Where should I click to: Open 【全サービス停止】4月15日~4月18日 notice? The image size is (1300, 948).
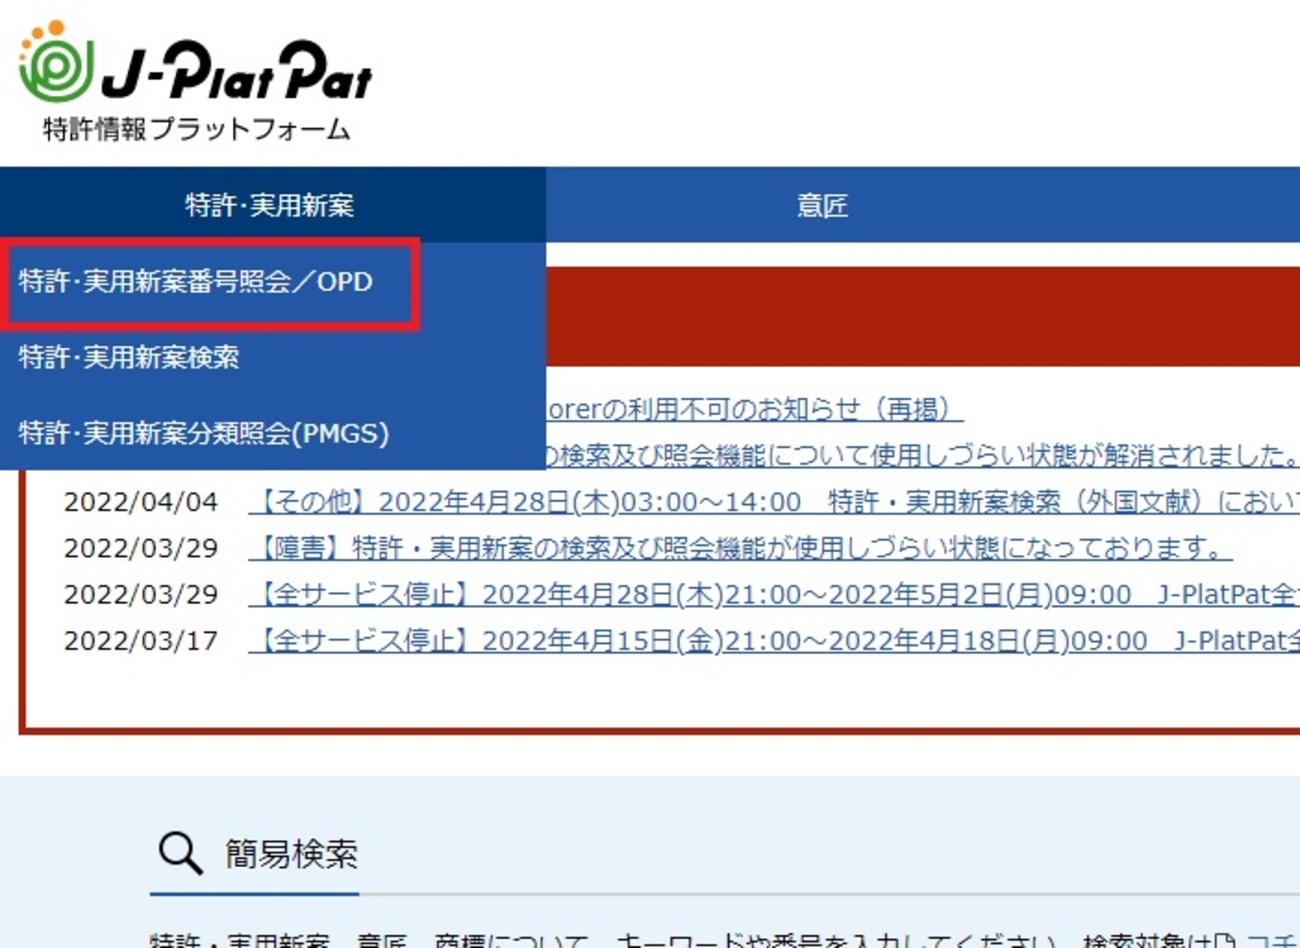(x=774, y=640)
